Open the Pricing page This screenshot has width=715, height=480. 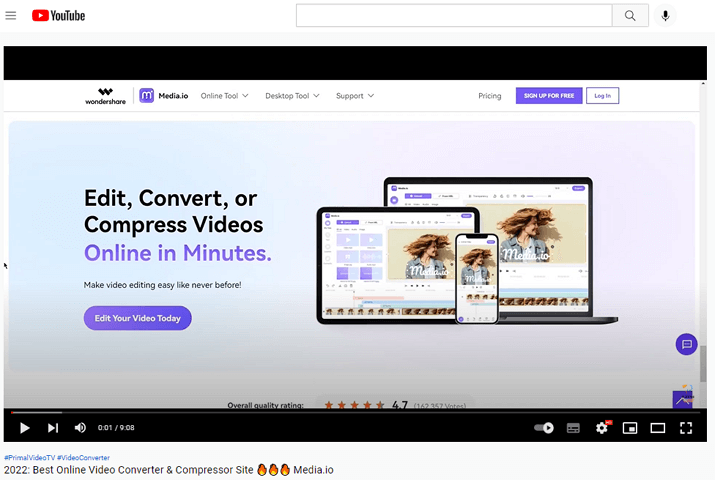490,96
